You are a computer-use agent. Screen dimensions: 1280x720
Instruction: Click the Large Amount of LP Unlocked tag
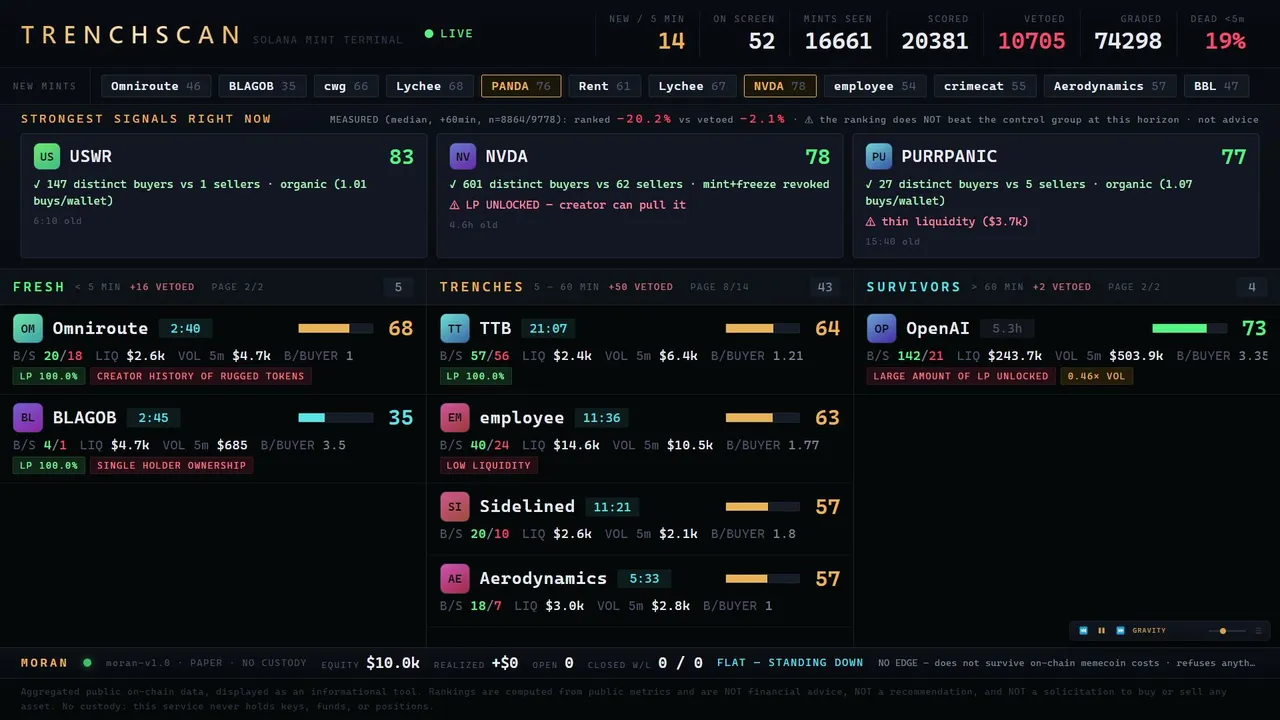pyautogui.click(x=961, y=376)
